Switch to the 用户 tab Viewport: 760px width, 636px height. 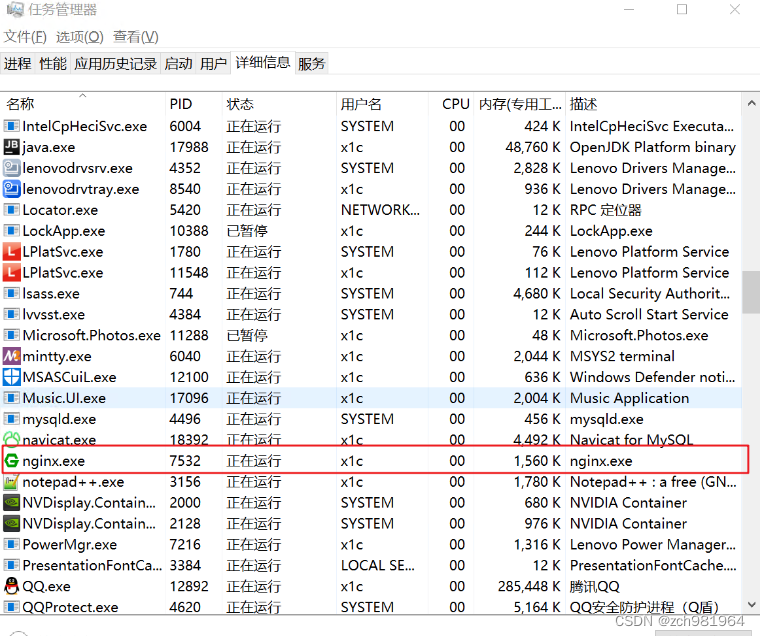213,64
